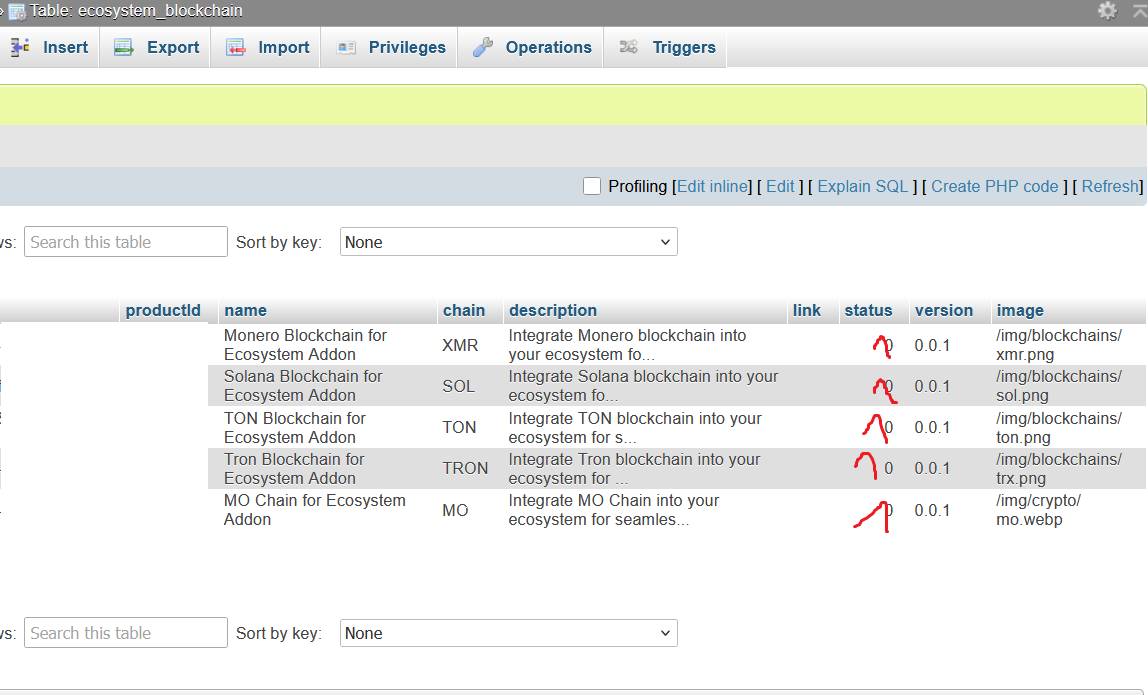
Task: Click the Explain SQL link
Action: click(862, 186)
